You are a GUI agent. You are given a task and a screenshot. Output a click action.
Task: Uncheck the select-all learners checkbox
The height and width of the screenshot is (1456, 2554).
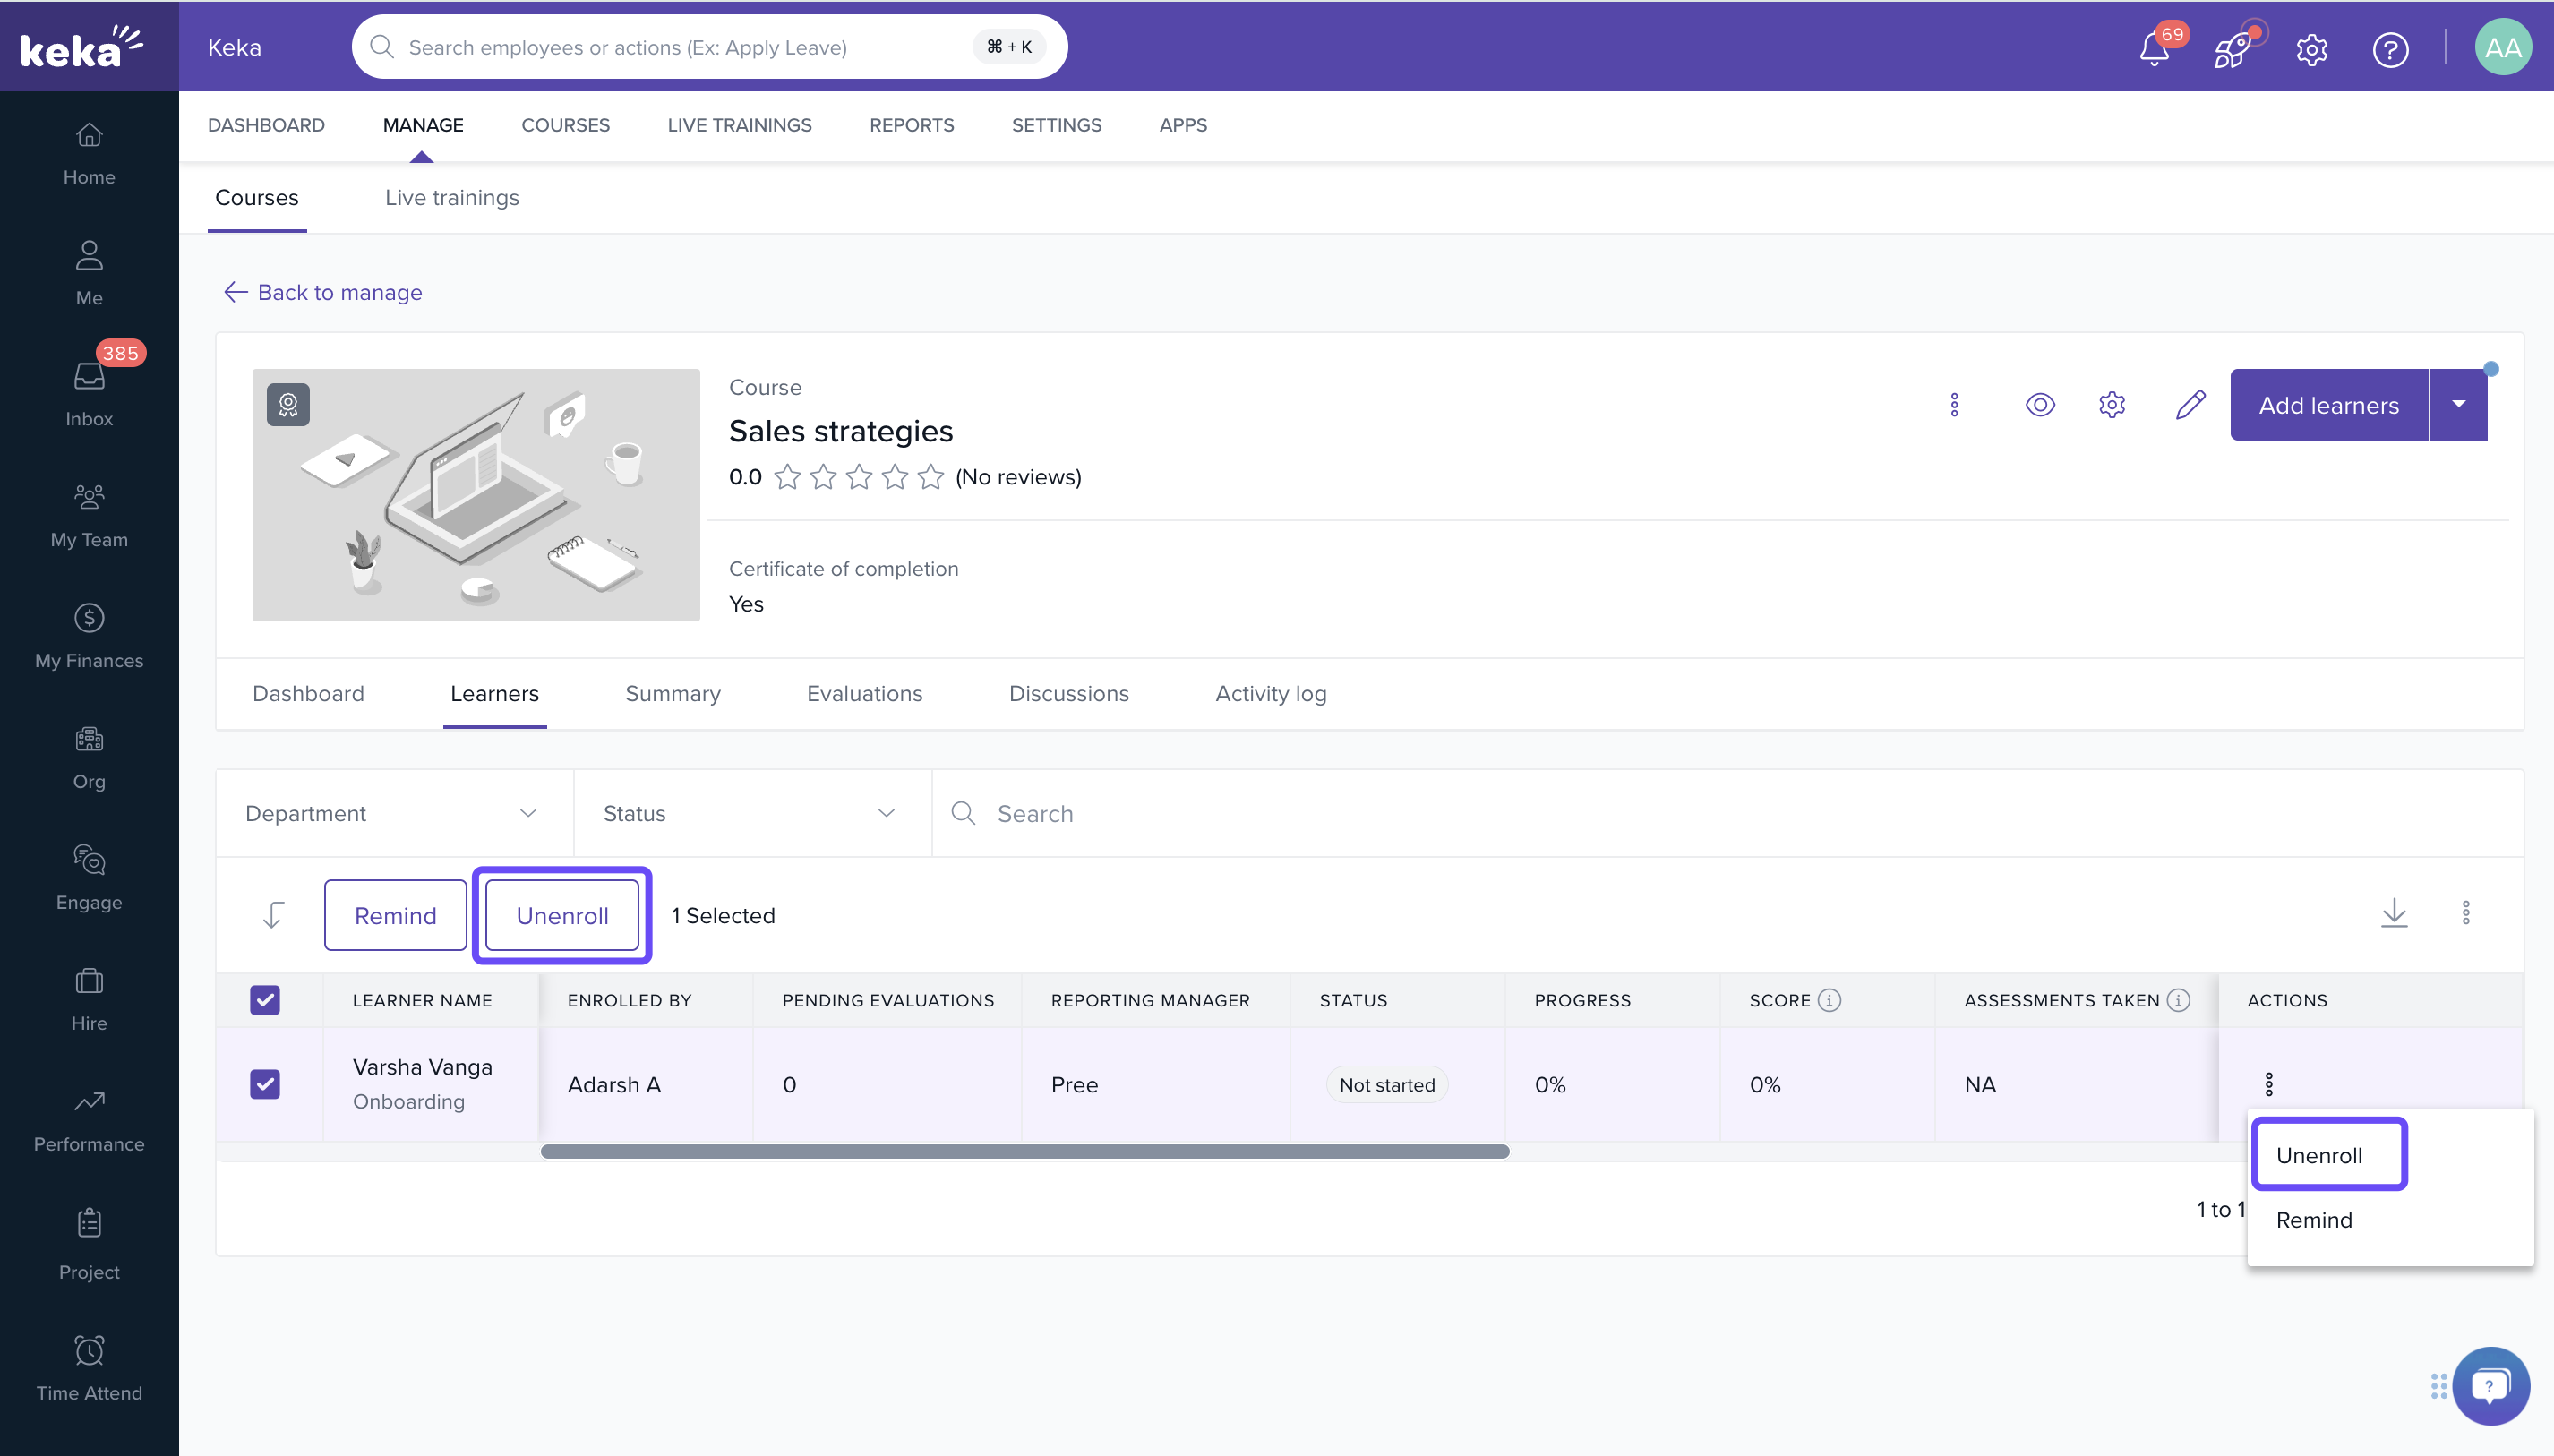tap(265, 1000)
